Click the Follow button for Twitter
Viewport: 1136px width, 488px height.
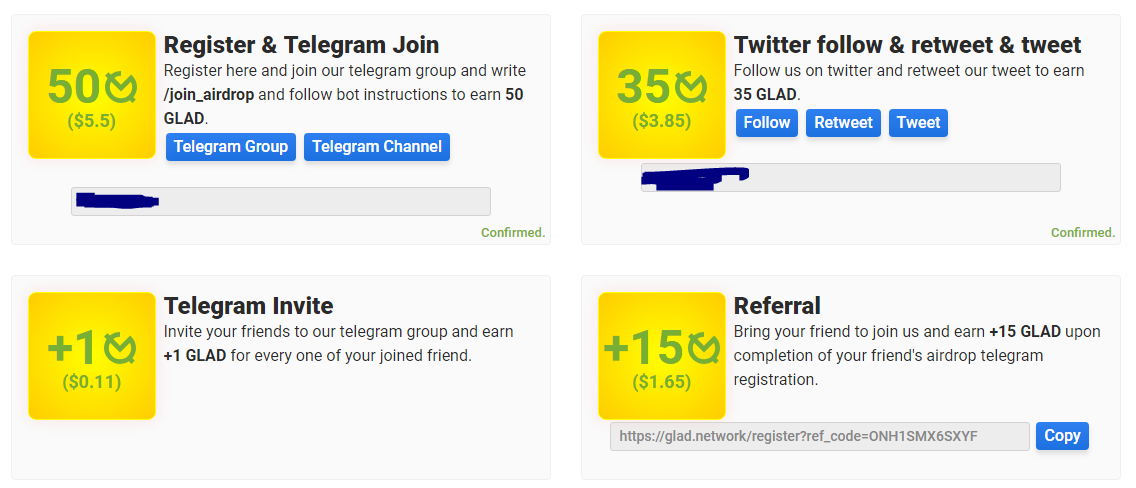tap(767, 123)
